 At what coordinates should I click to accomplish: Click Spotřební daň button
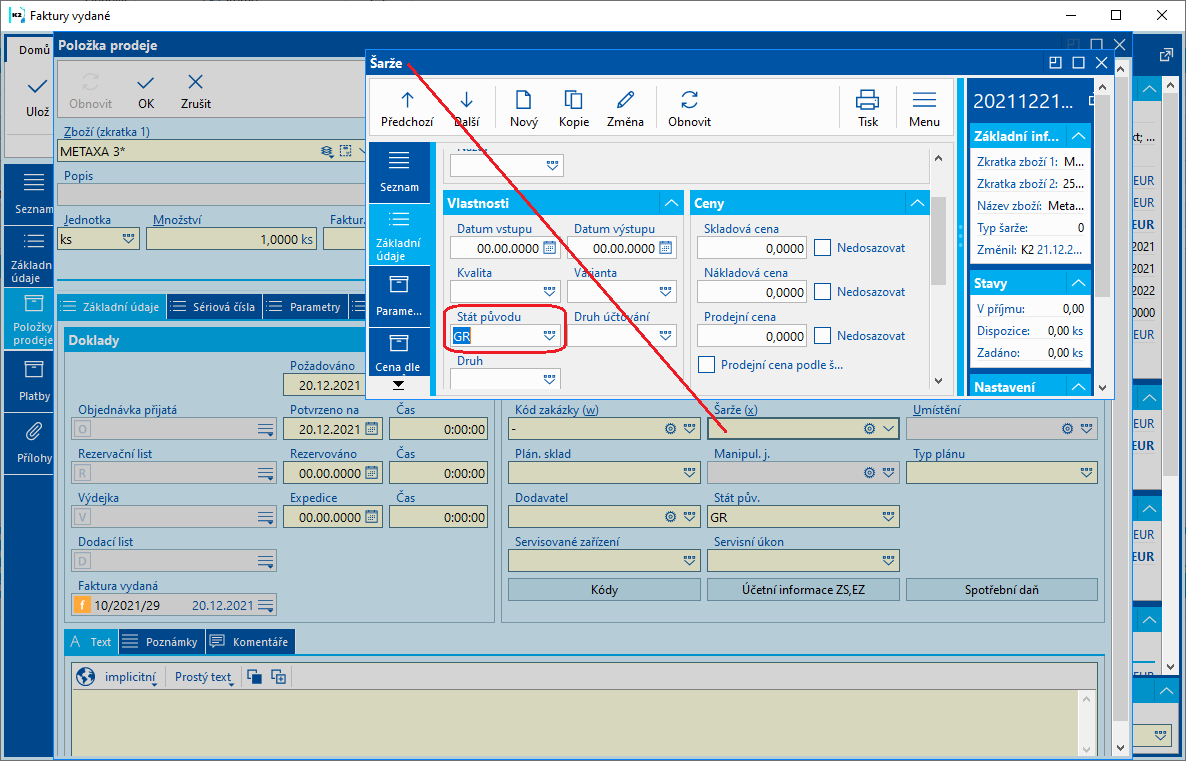coord(1001,589)
